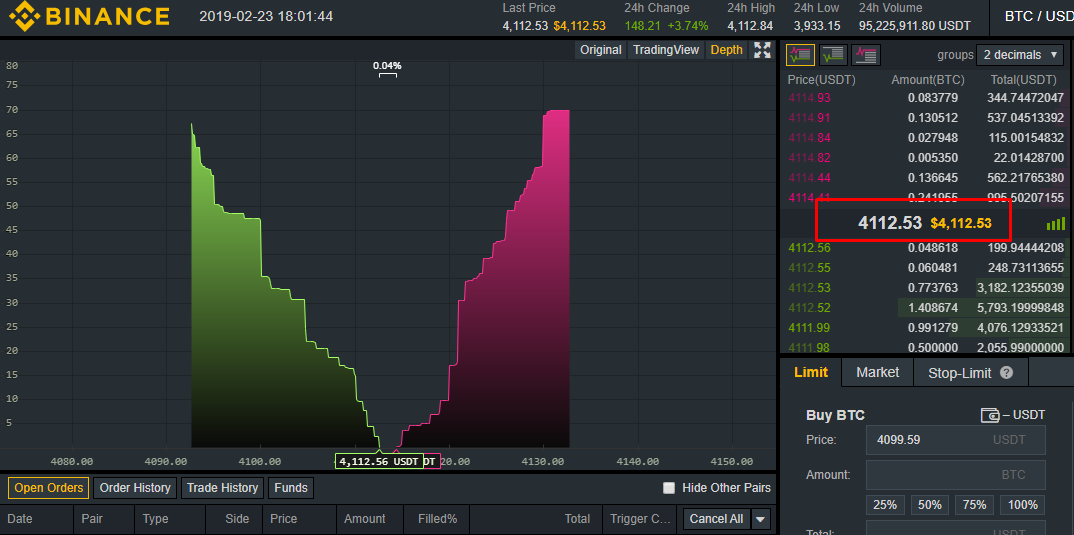
Task: Click the 24h Low value 3,933.15
Action: point(817,26)
